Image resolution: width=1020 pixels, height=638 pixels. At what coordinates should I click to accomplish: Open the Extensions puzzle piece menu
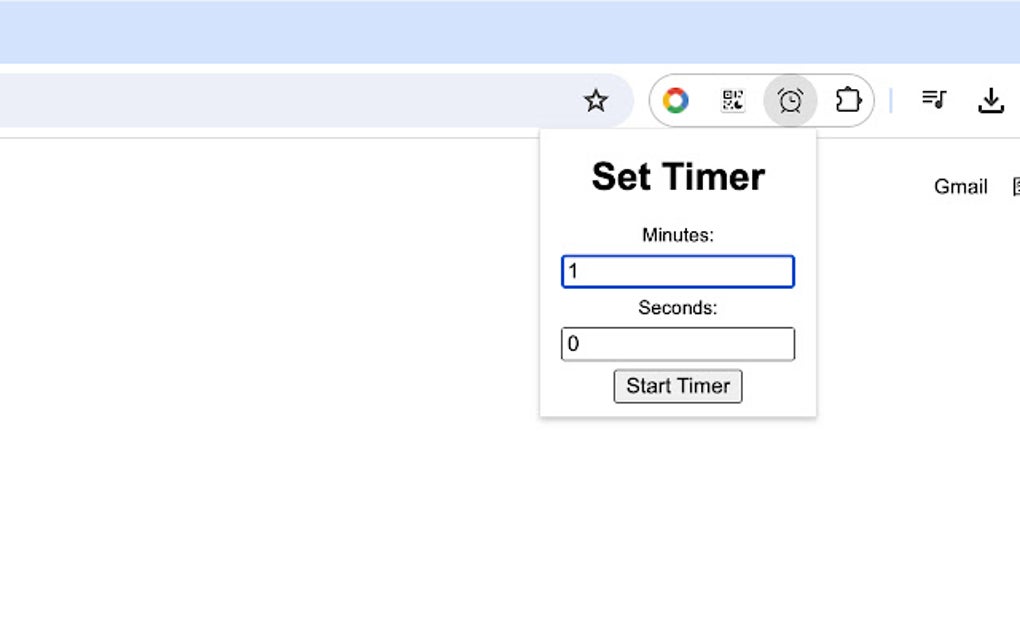coord(849,100)
